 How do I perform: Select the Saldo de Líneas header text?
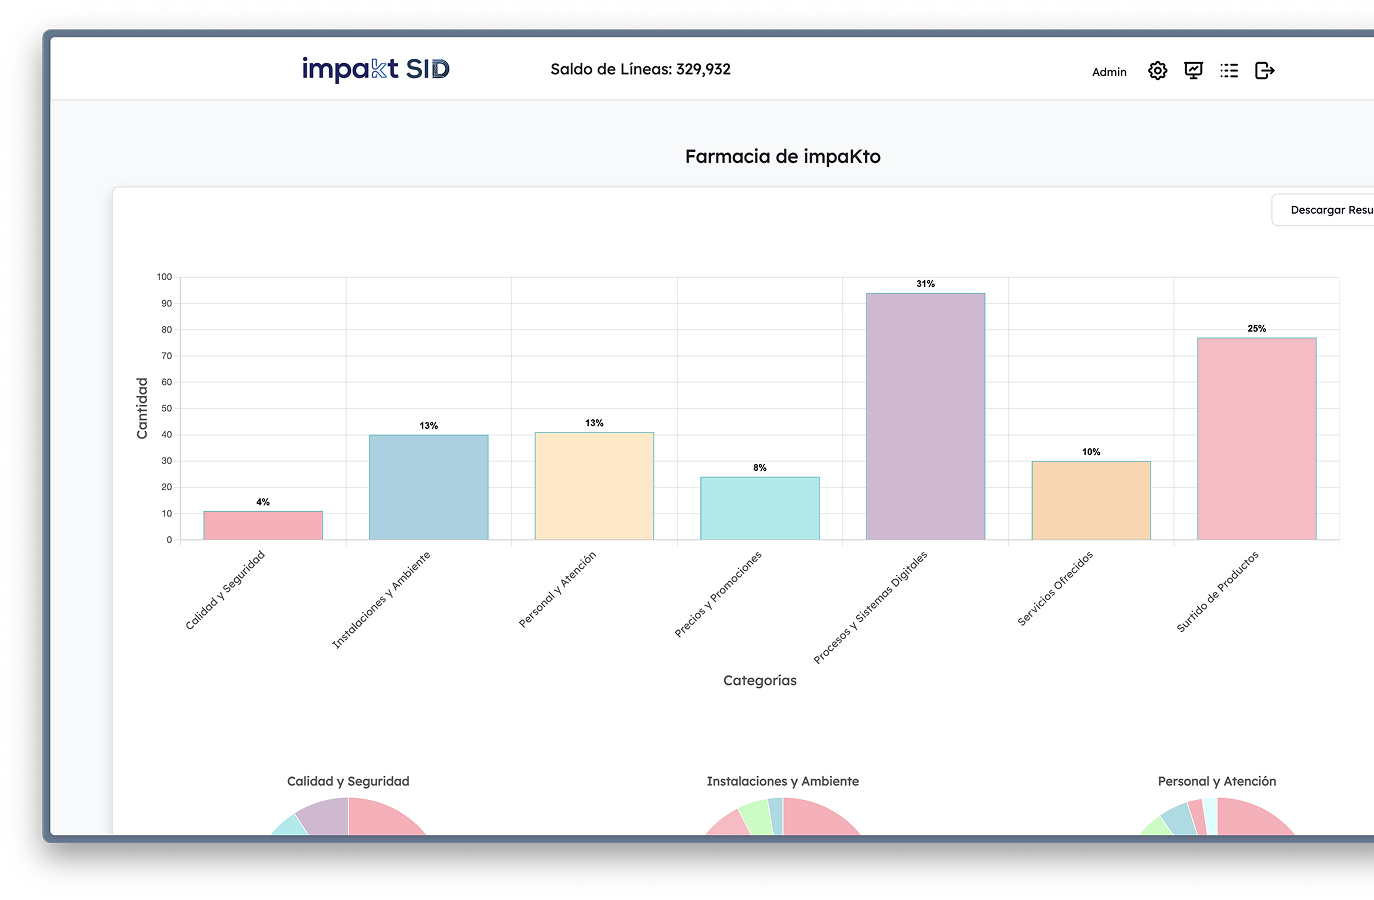[x=641, y=69]
